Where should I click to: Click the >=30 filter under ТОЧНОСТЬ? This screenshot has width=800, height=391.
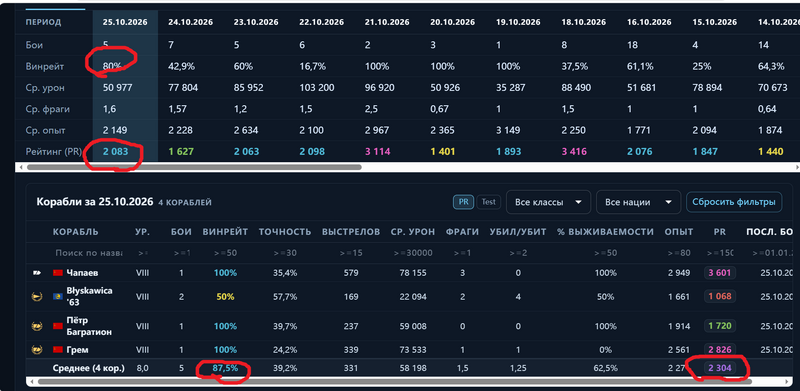285,253
